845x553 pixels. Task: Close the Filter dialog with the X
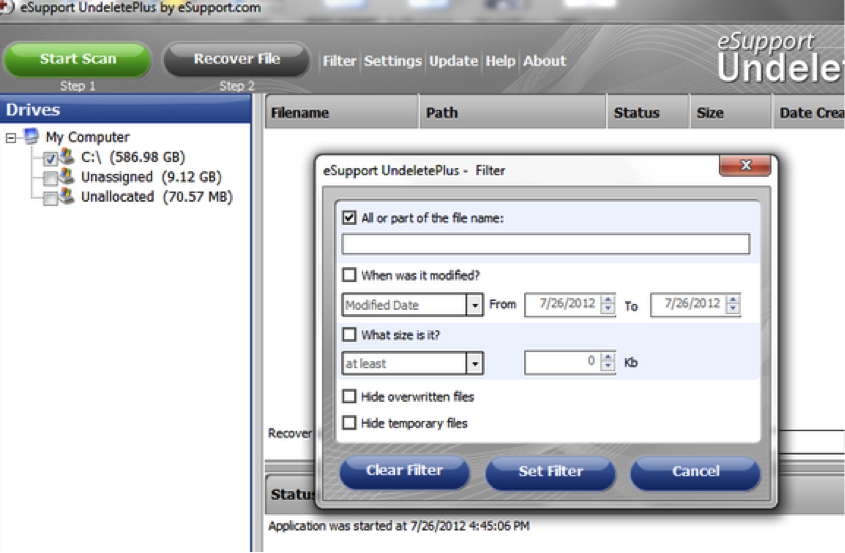(745, 165)
